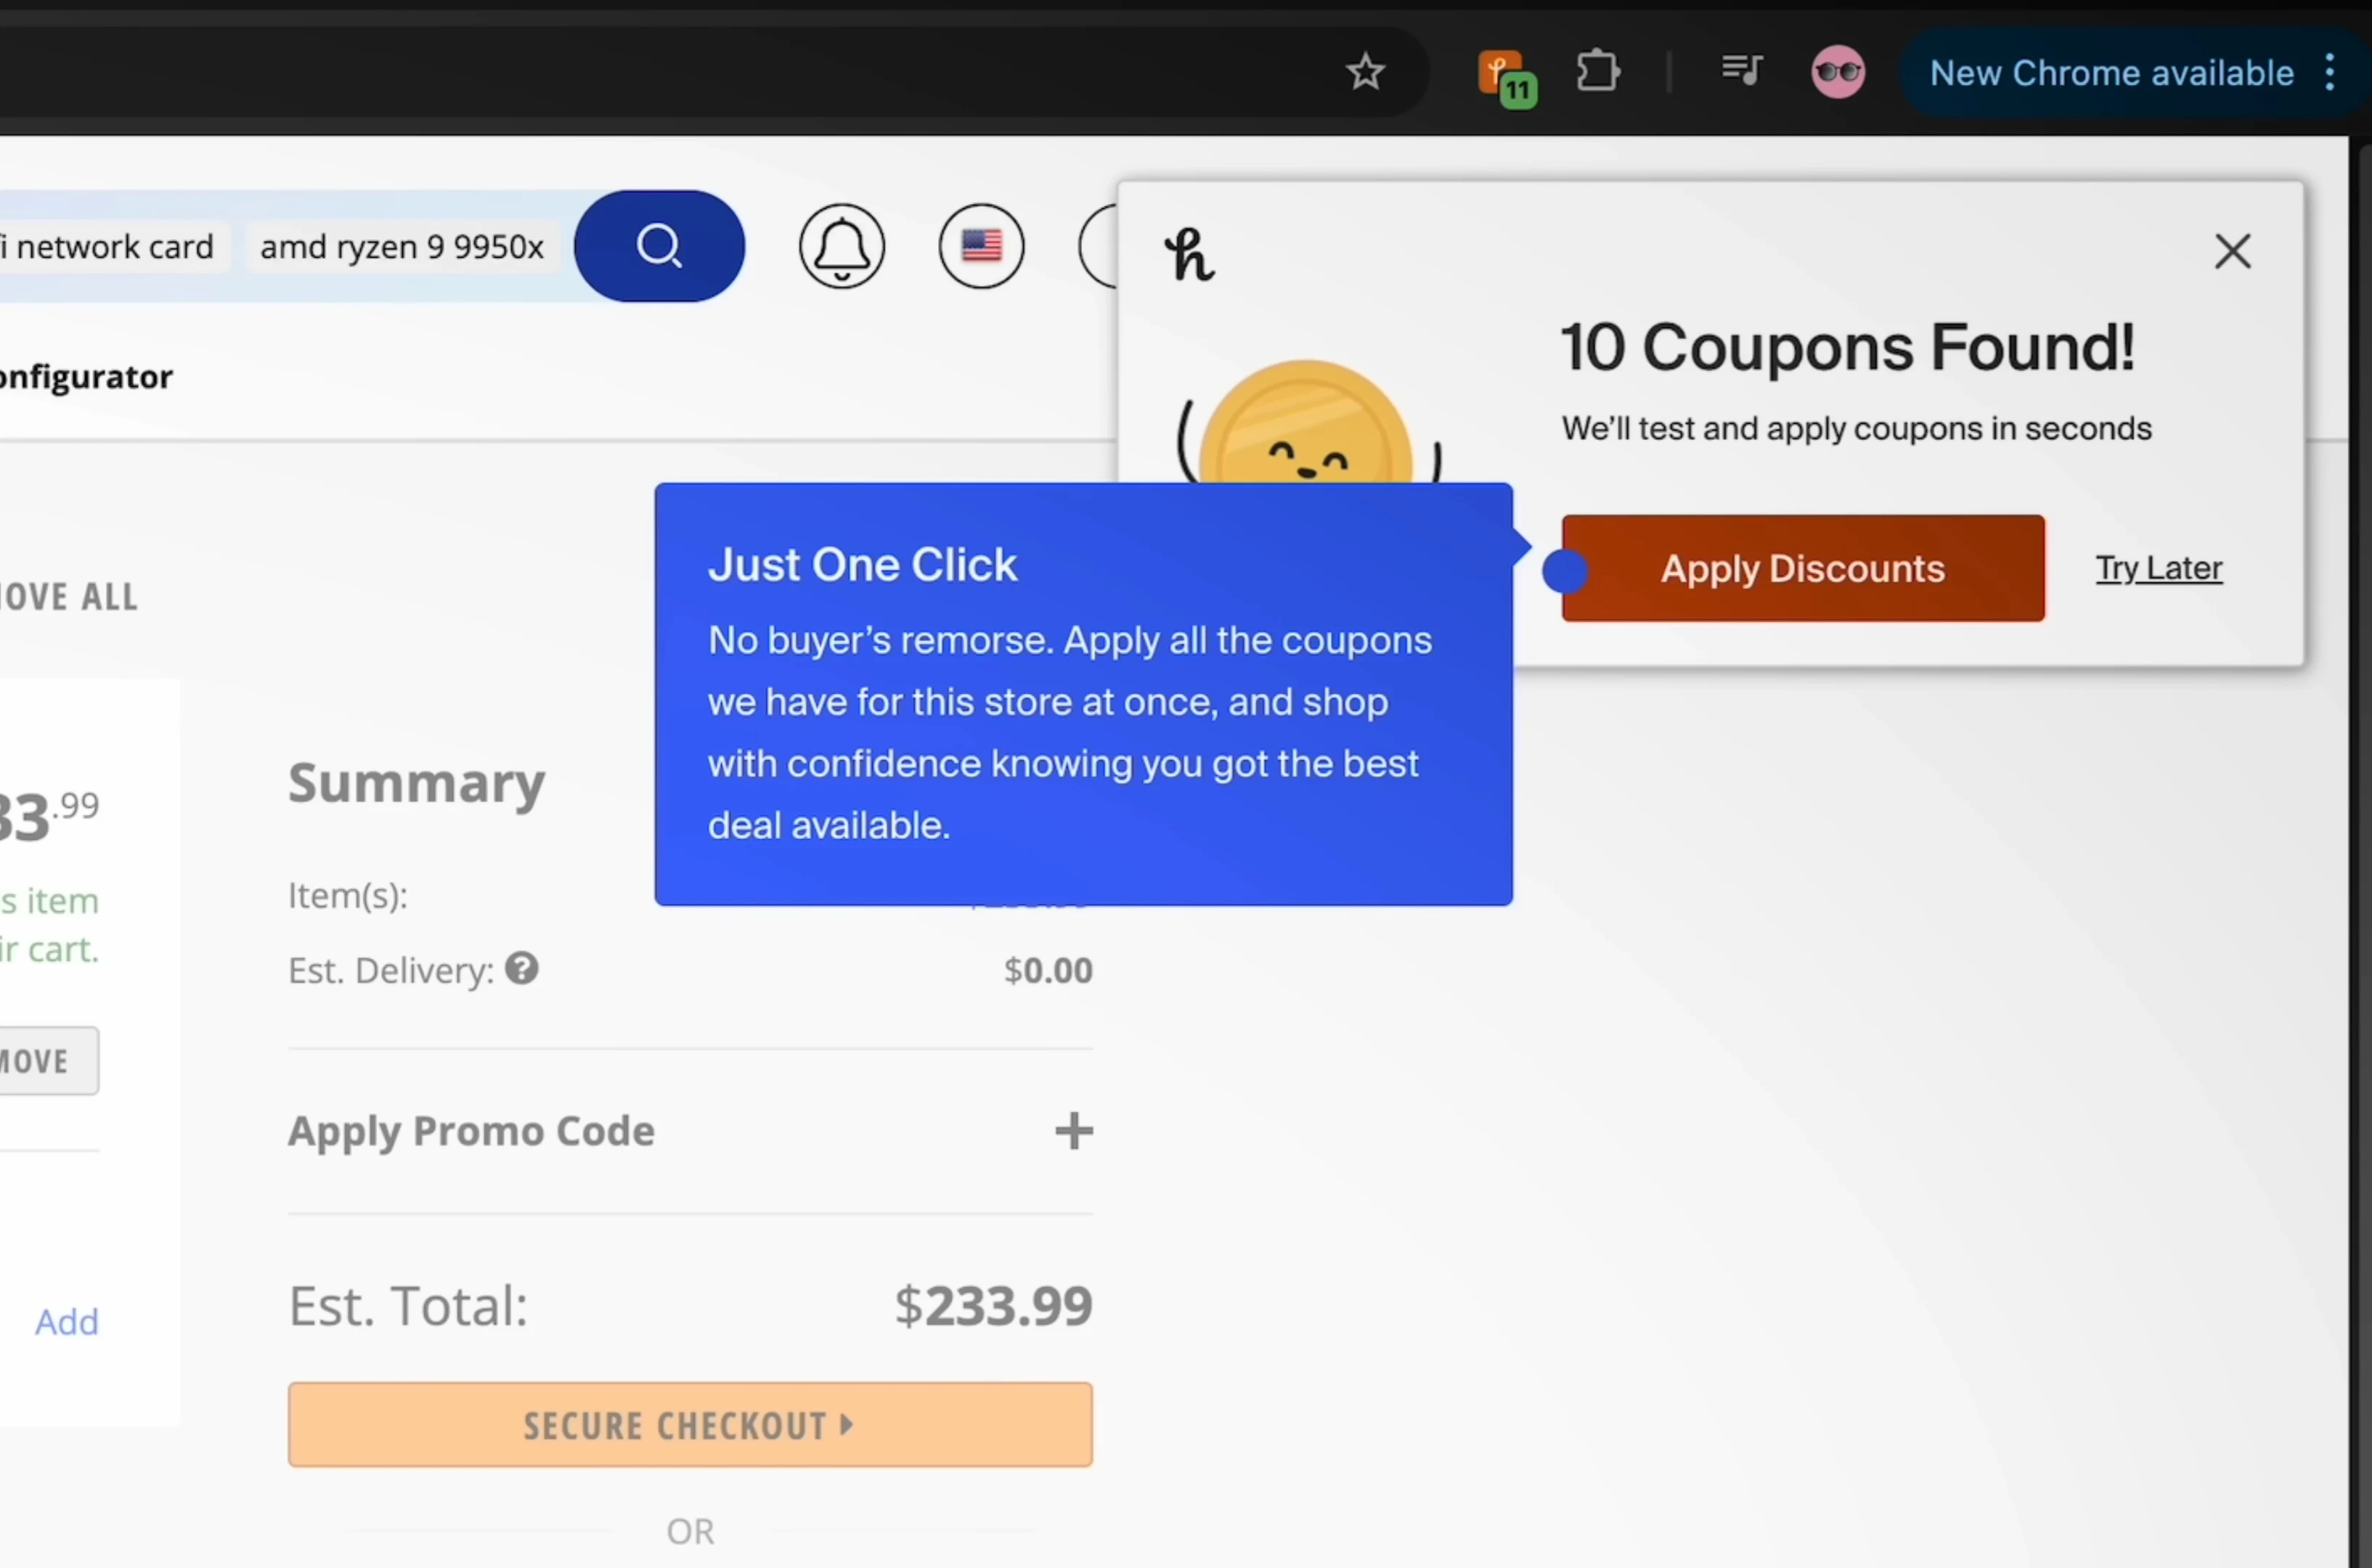Image resolution: width=2372 pixels, height=1568 pixels.
Task: Click the Just One Click tooltip heading
Action: (x=862, y=565)
